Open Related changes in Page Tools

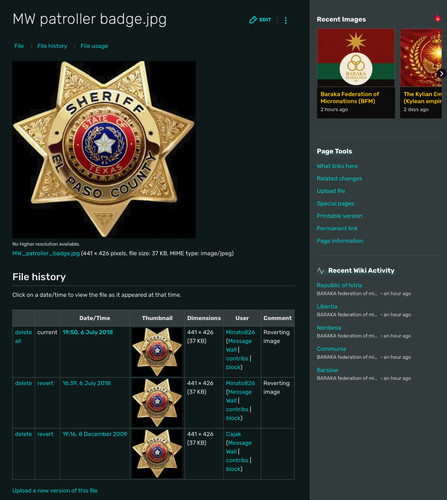339,178
